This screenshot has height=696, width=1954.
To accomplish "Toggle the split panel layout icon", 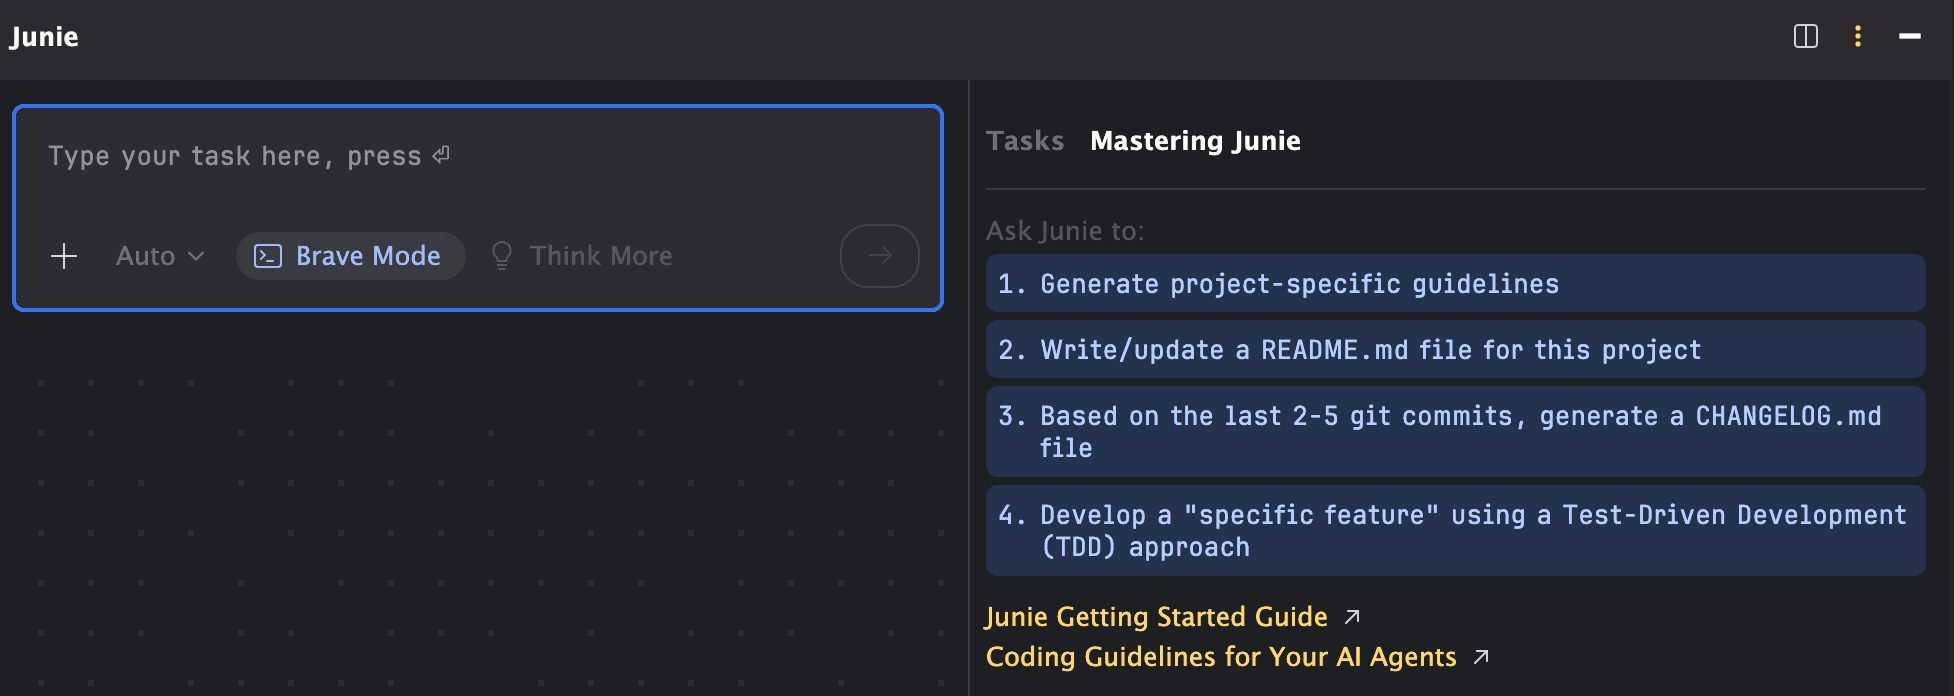I will point(1806,37).
